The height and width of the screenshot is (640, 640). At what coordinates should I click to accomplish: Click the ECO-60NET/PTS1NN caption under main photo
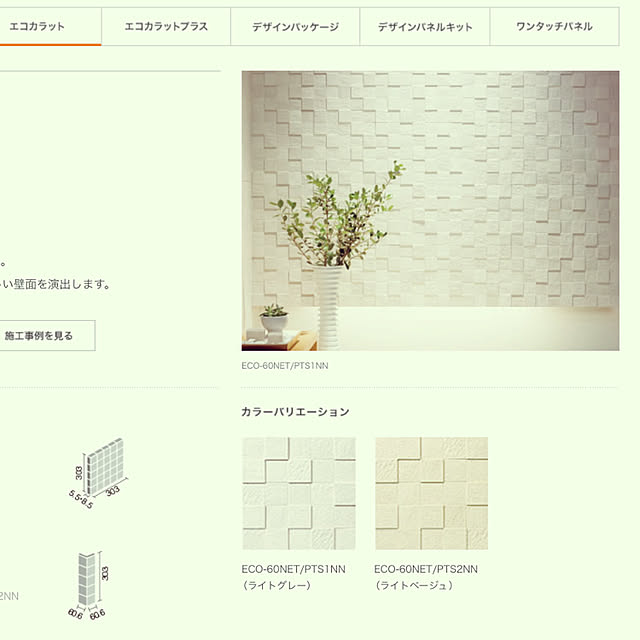coord(284,366)
